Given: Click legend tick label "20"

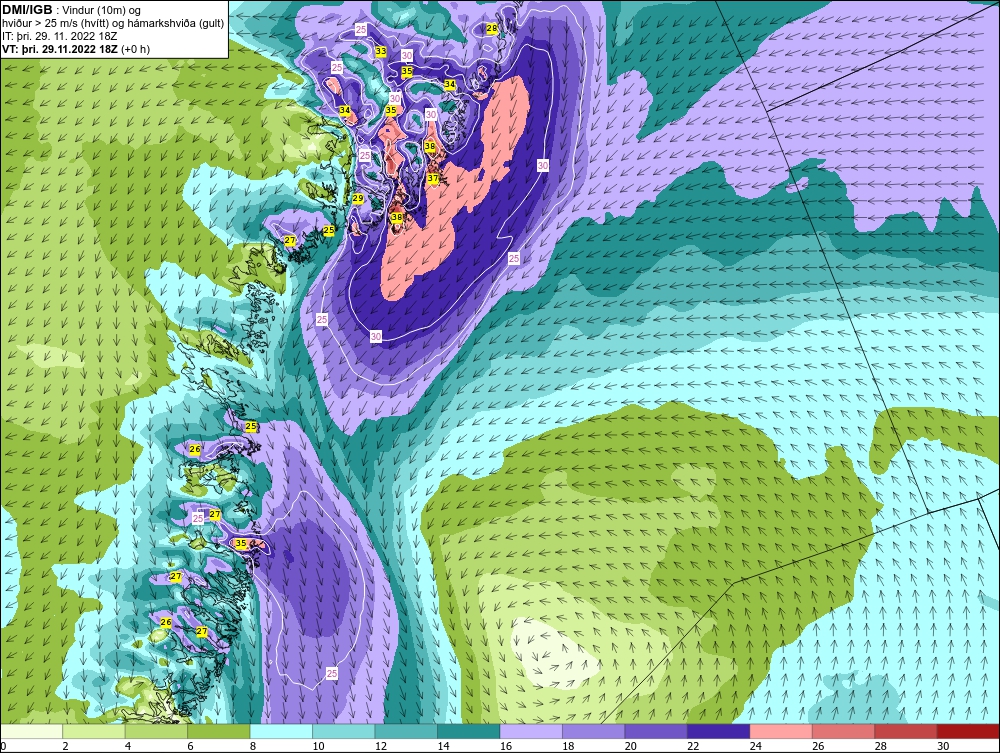Looking at the screenshot, I should point(631,746).
